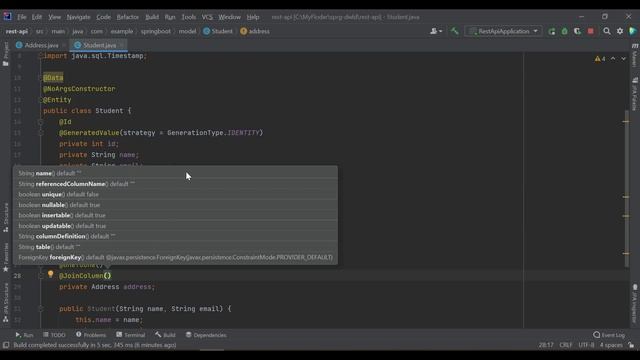Click the Build project hammer icon
The height and width of the screenshot is (360, 640).
454,31
